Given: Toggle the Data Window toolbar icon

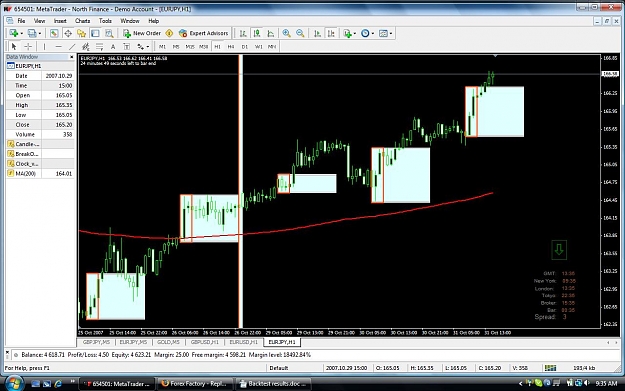Looking at the screenshot, I should point(68,33).
